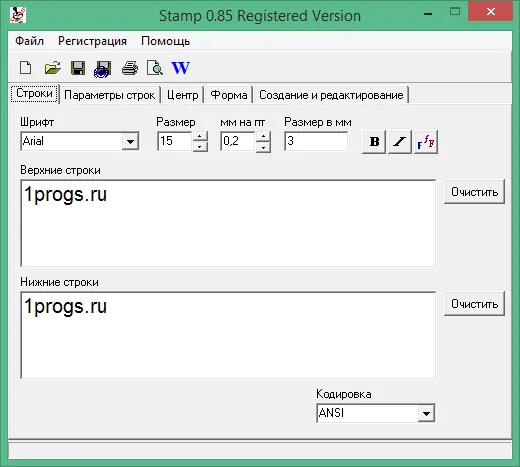Open font dialog with the colored F icon
The image size is (520, 467).
pyautogui.click(x=426, y=142)
